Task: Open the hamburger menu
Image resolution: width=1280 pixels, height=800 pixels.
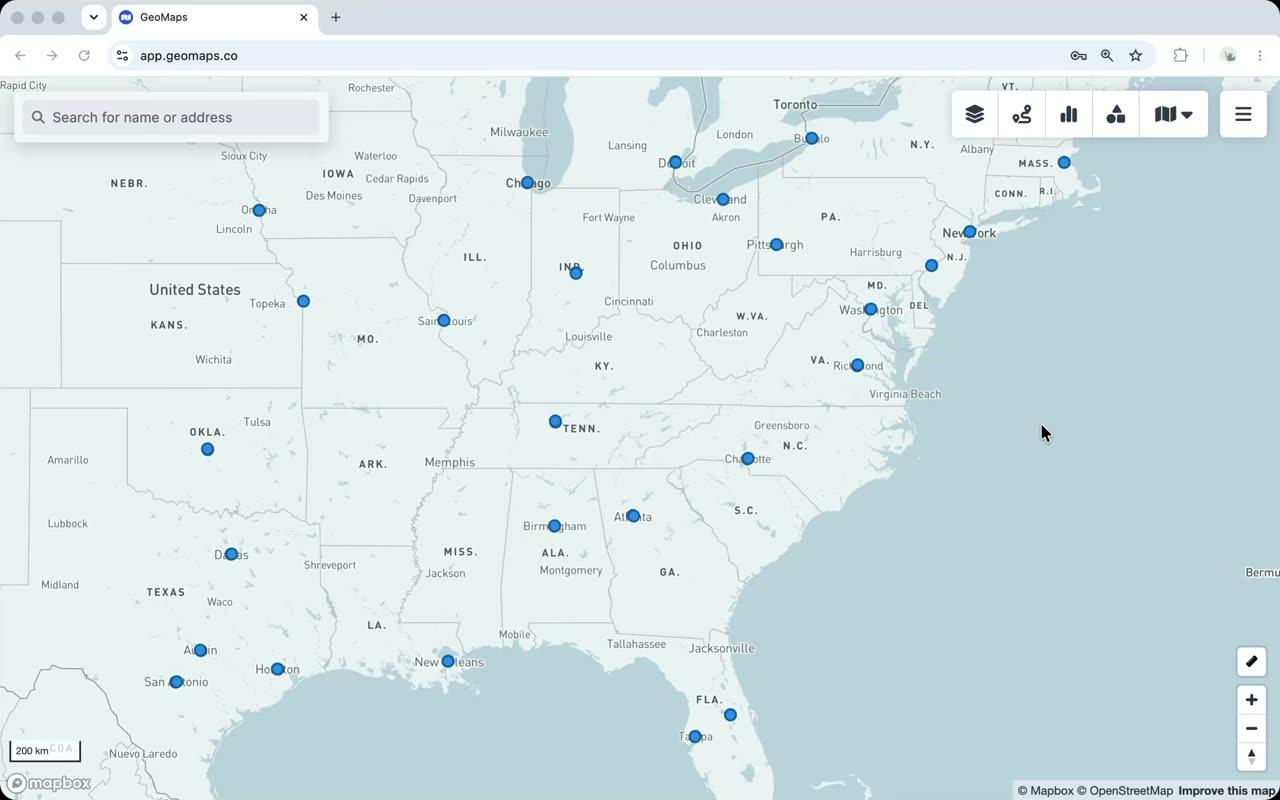Action: coord(1243,115)
